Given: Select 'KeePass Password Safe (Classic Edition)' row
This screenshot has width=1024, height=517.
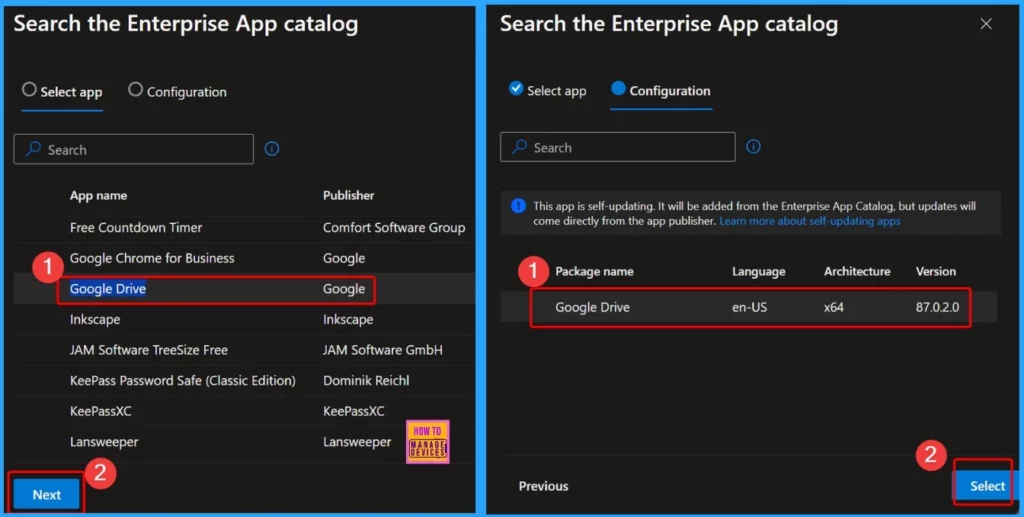Looking at the screenshot, I should point(244,381).
